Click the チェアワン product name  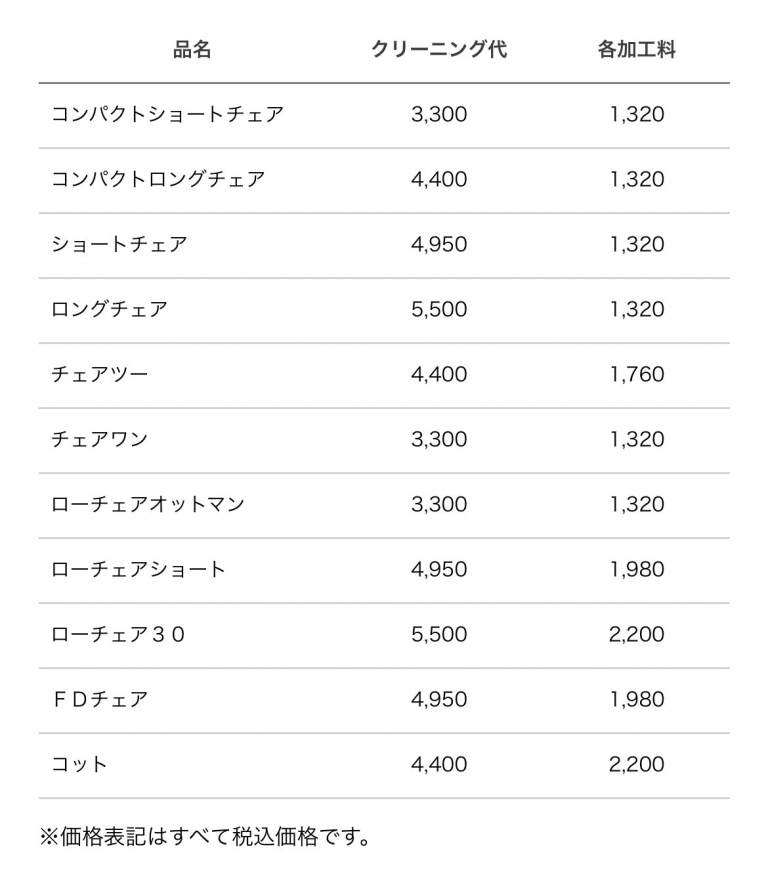pyautogui.click(x=99, y=439)
